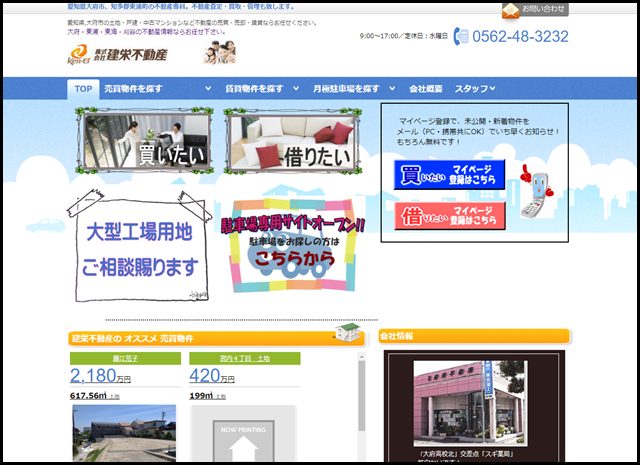
Task: Expand the chevron next to 月極駐車場を探す
Action: 392,88
